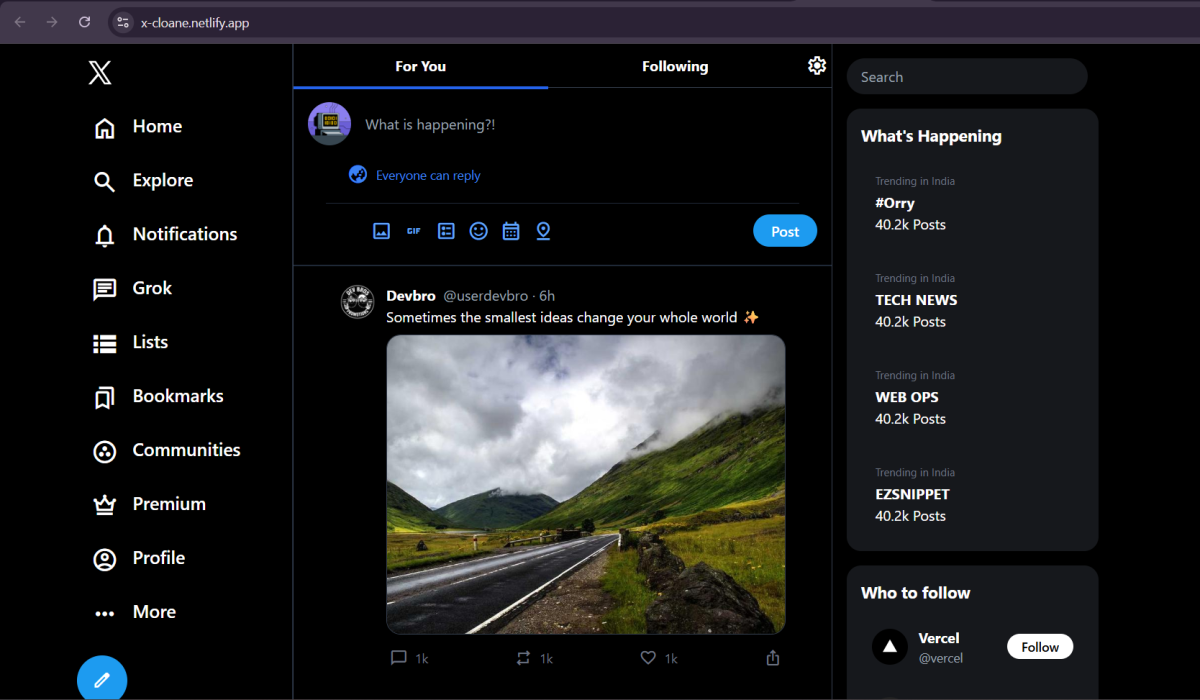The width and height of the screenshot is (1200, 700).
Task: Click the share icon under Devbro's post
Action: click(x=772, y=658)
